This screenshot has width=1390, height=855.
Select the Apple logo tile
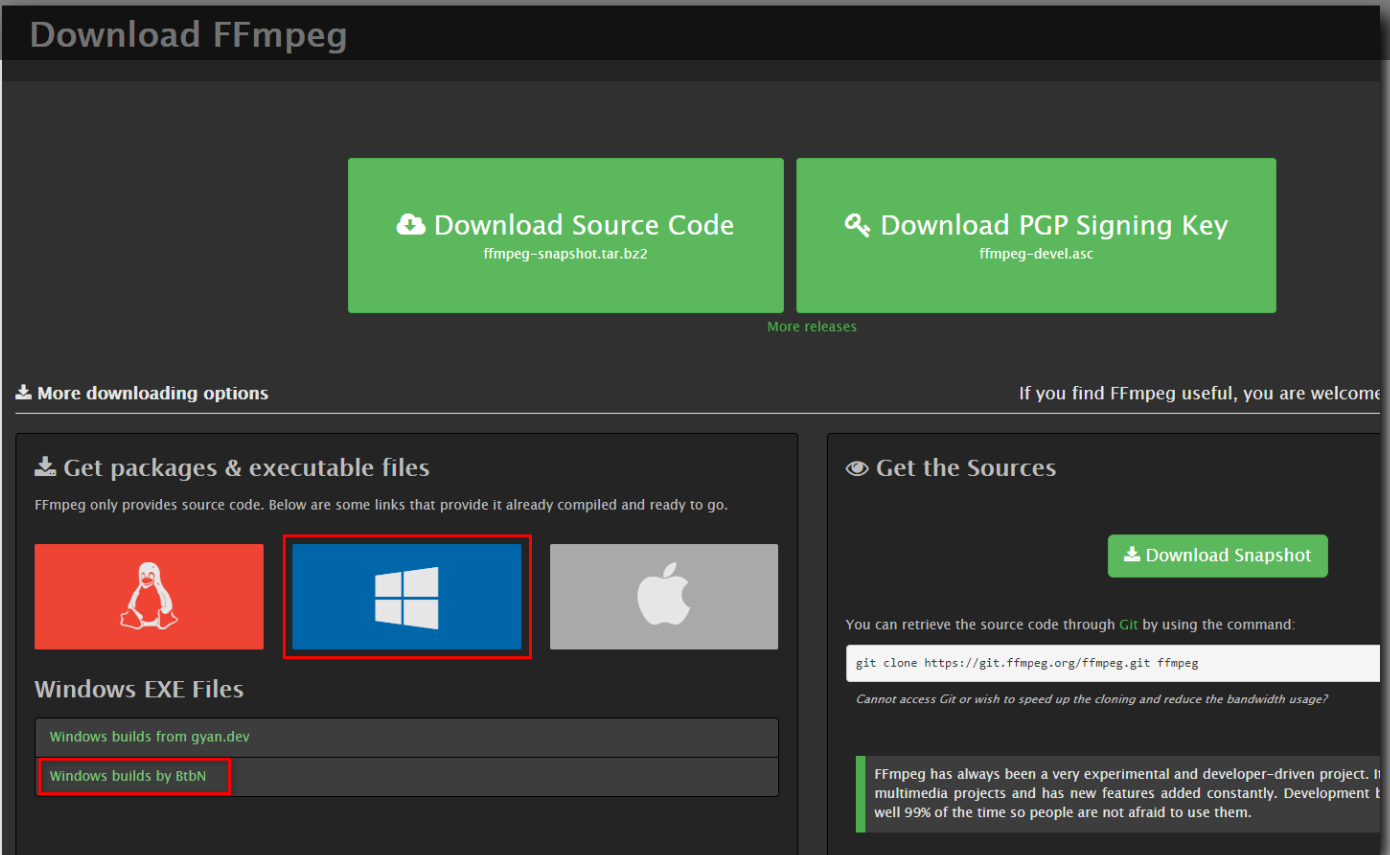tap(664, 597)
